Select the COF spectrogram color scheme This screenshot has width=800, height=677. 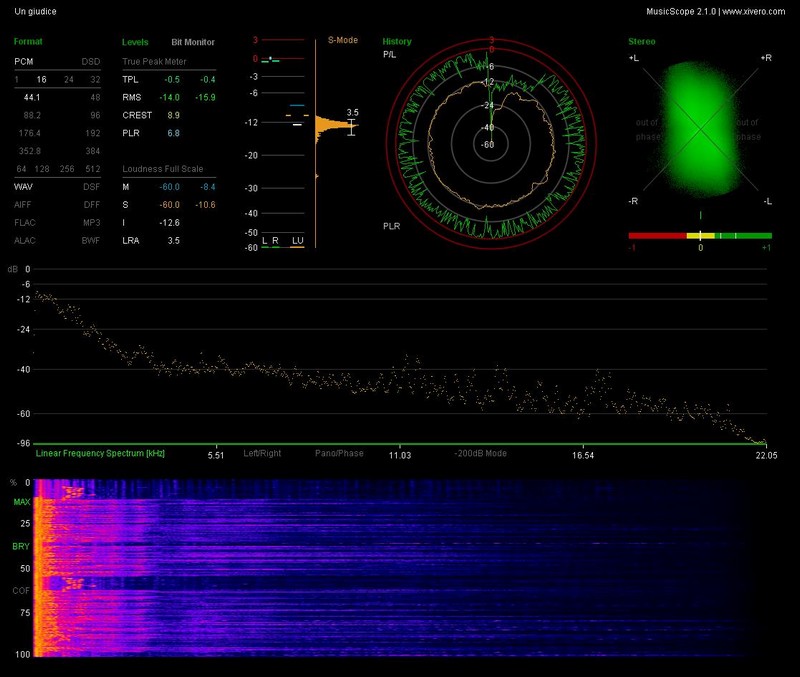click(x=21, y=590)
